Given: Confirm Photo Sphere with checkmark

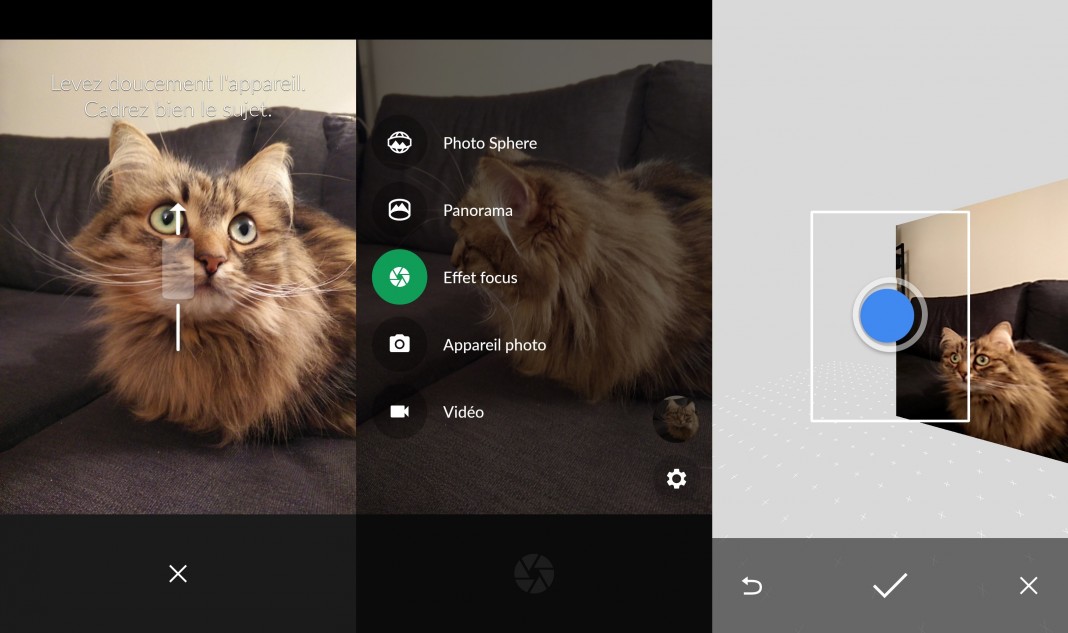Looking at the screenshot, I should [x=890, y=585].
